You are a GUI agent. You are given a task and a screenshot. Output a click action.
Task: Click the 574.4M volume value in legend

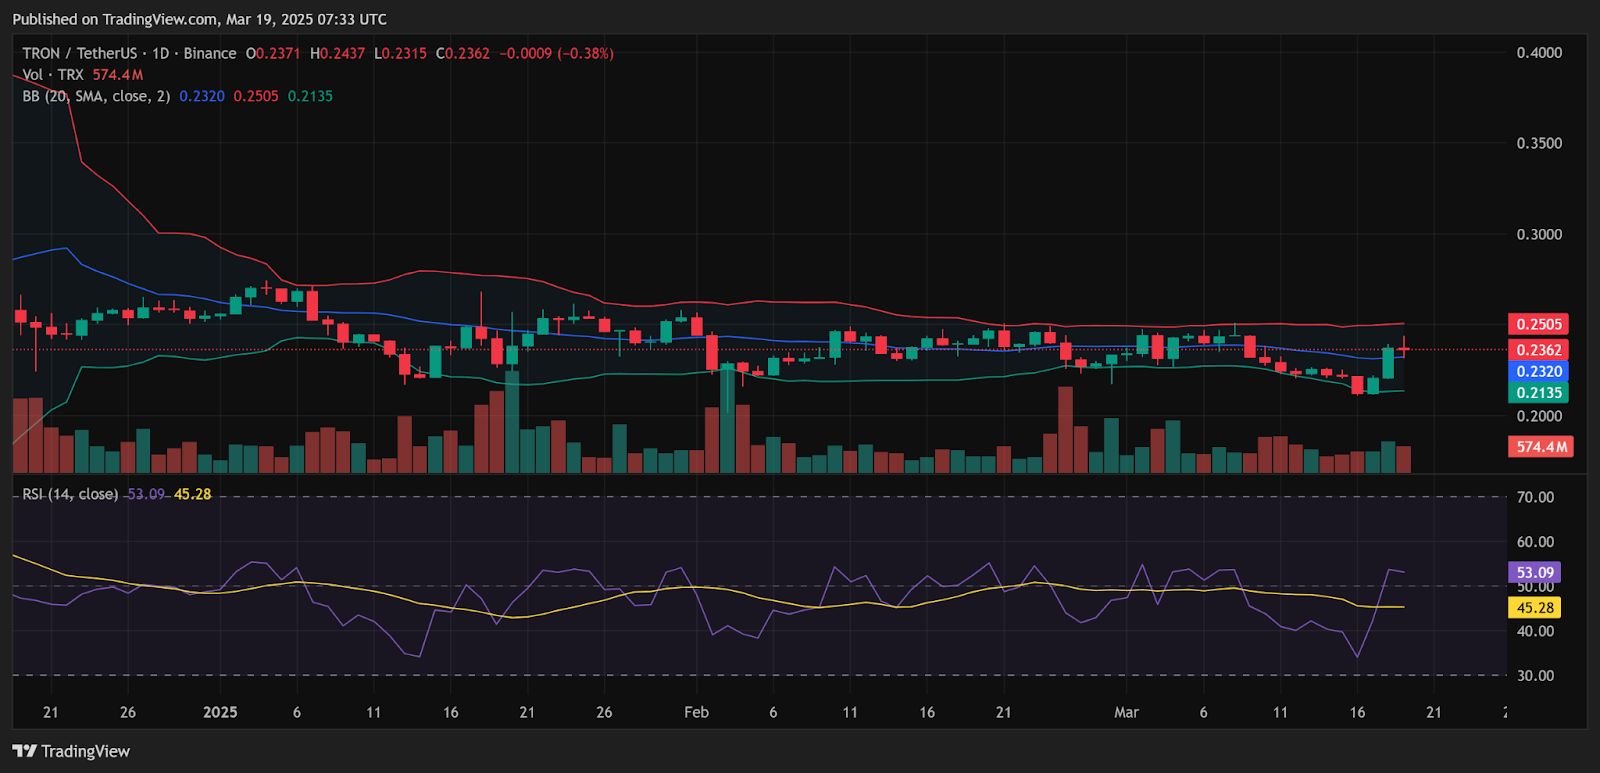[x=118, y=75]
